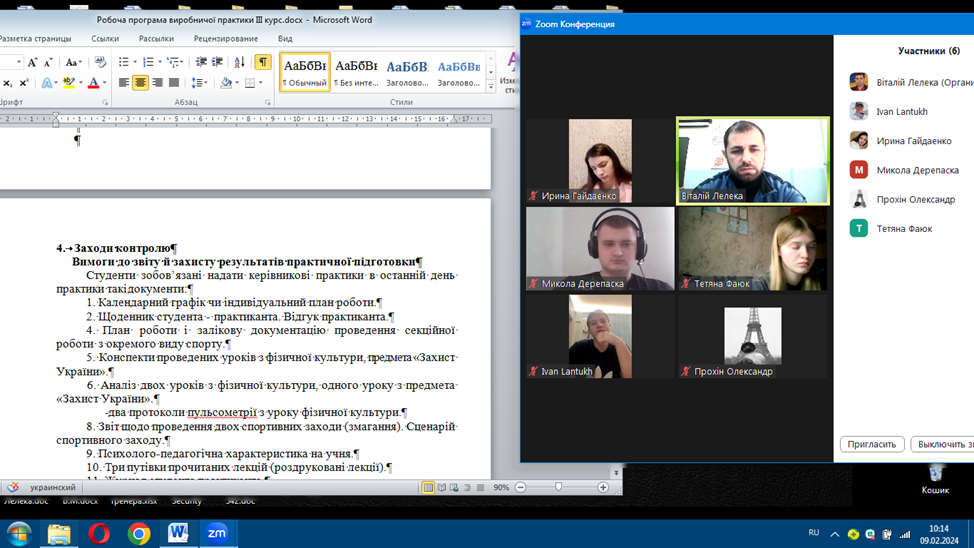This screenshot has height=548, width=974.
Task: Open the Рецензирование ribbon tab
Action: coord(225,39)
